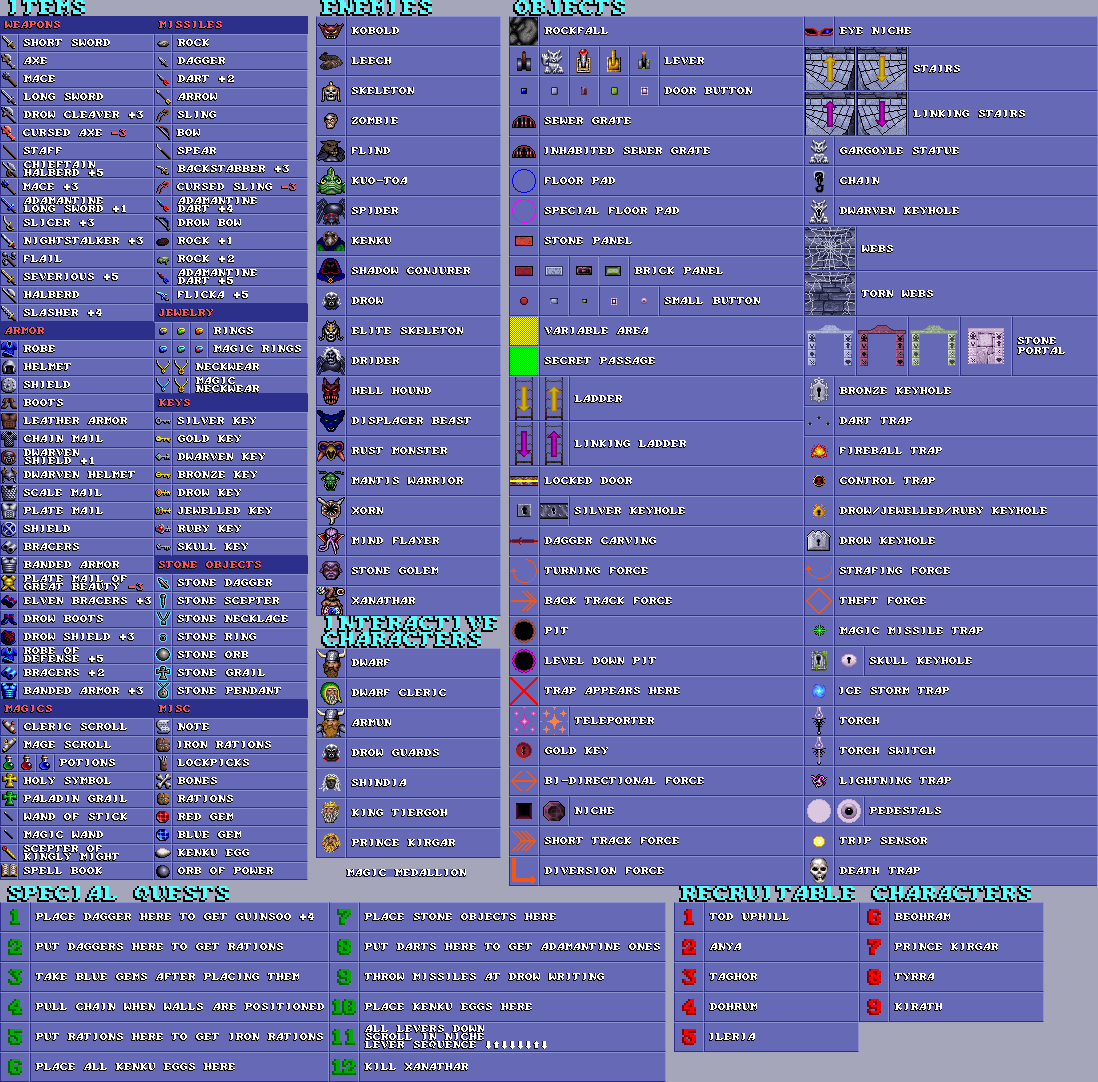Click the Magic Missile Trap icon
Image resolution: width=1098 pixels, height=1082 pixels.
point(819,631)
